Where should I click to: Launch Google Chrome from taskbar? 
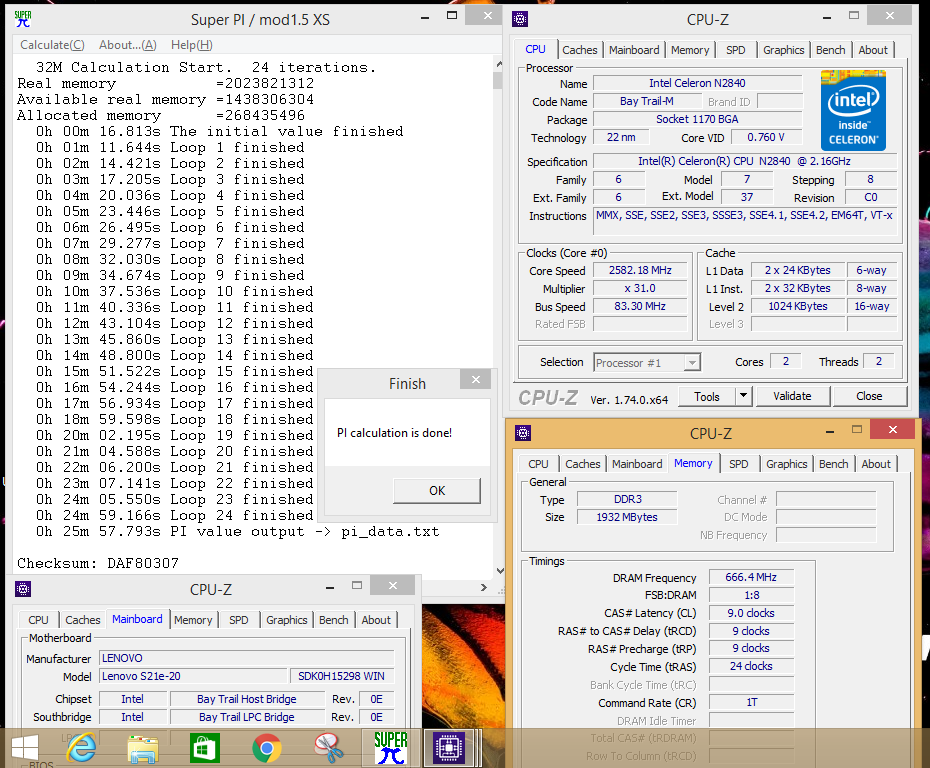click(267, 748)
